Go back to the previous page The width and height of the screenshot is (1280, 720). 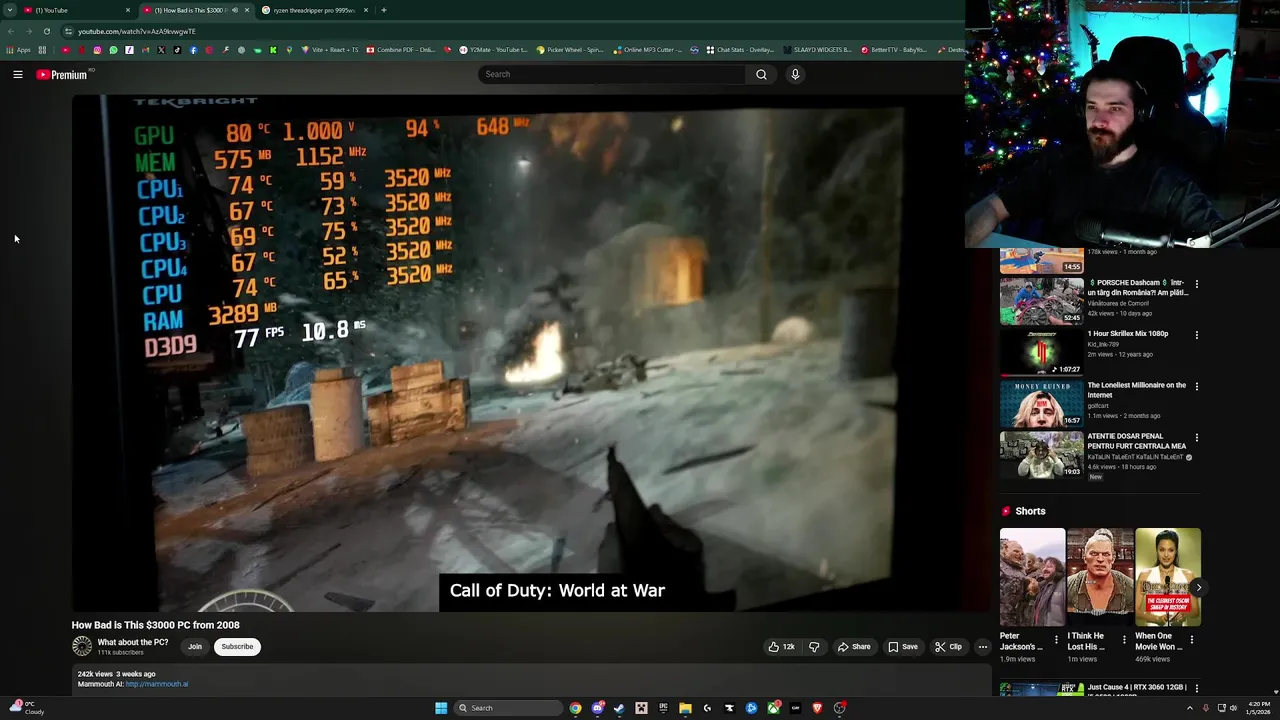click(11, 31)
